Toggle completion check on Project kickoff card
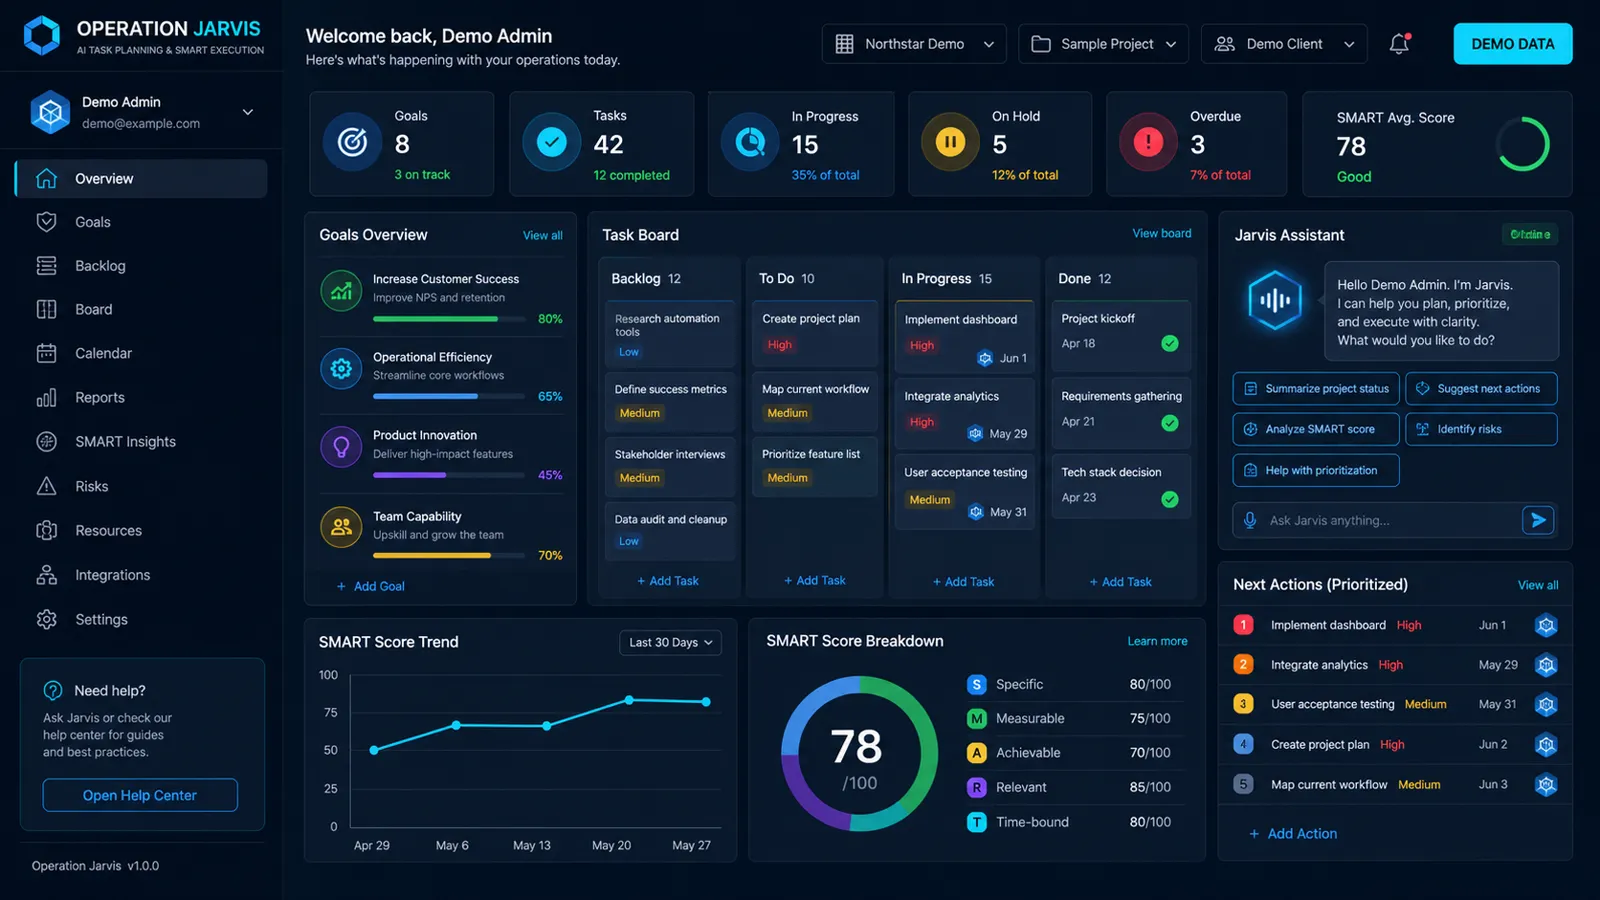The width and height of the screenshot is (1600, 900). (x=1170, y=343)
